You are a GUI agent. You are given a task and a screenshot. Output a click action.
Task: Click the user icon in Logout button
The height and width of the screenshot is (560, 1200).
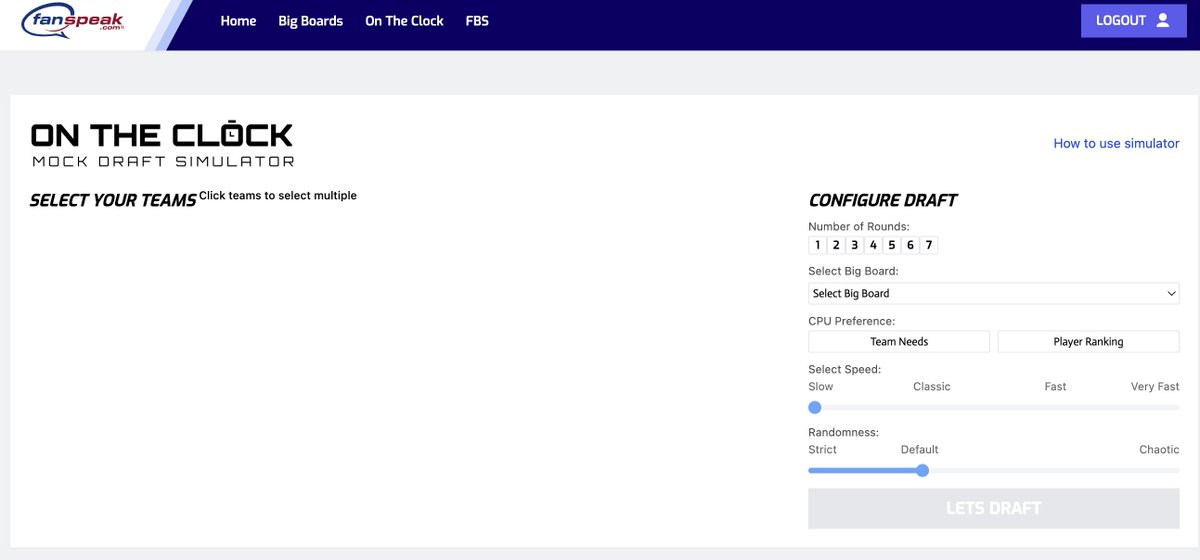point(1162,20)
